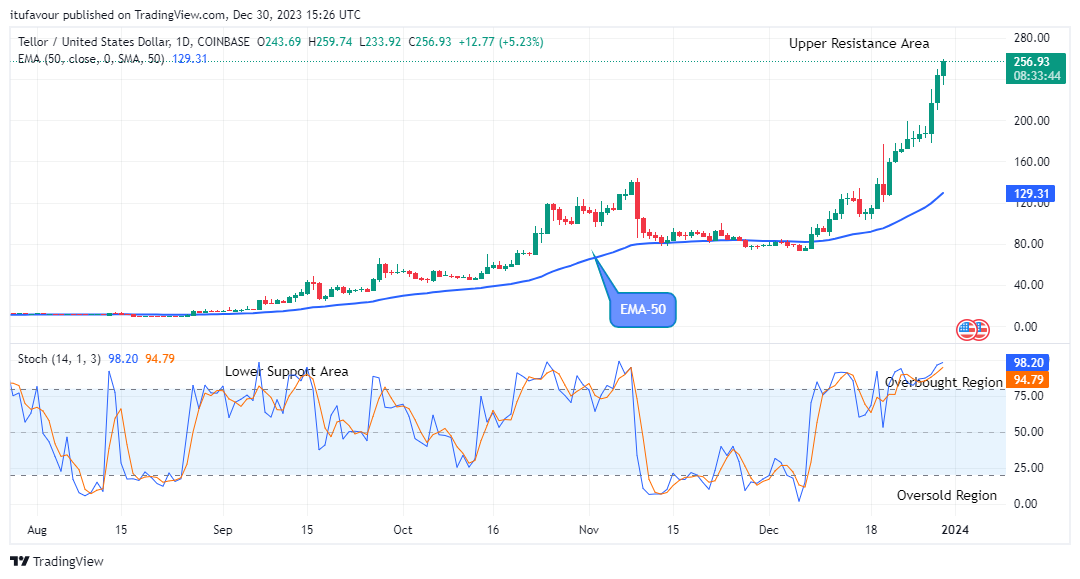Click the countdown timer 08:33:44
1080x579 pixels.
1037,76
